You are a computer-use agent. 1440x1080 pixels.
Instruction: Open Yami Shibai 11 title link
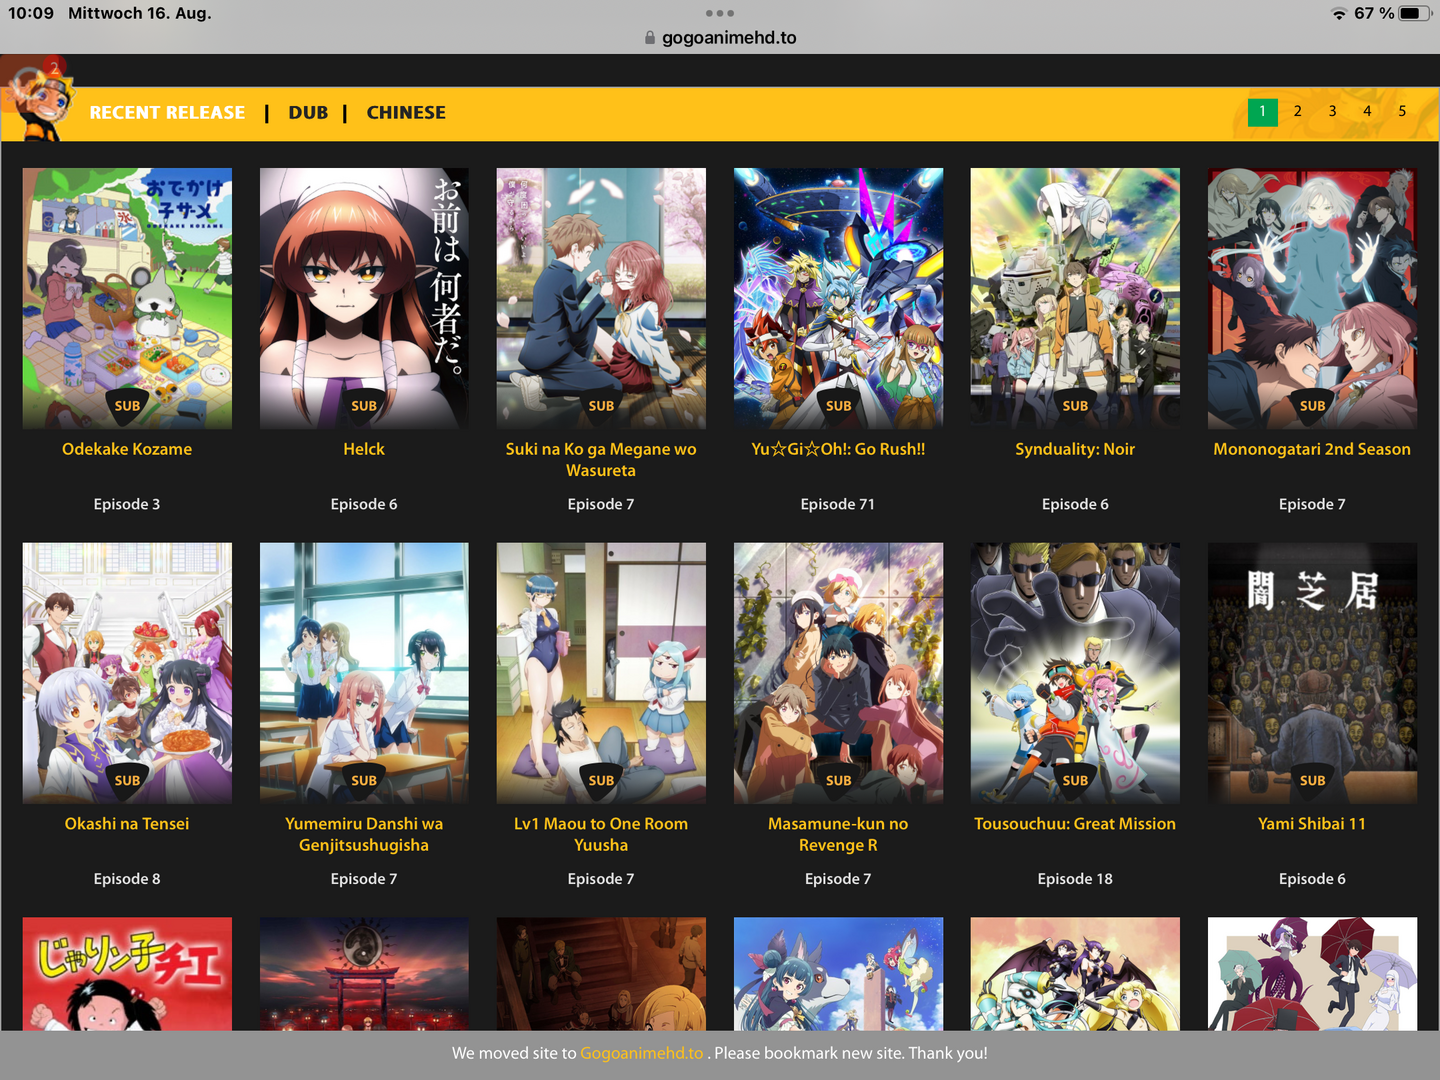pyautogui.click(x=1312, y=824)
